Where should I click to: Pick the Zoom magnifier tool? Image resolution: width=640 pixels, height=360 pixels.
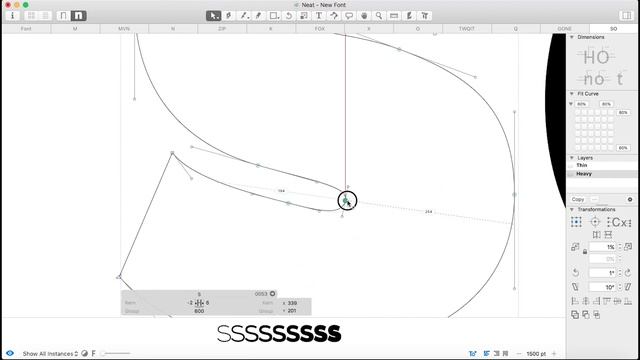[x=379, y=16]
